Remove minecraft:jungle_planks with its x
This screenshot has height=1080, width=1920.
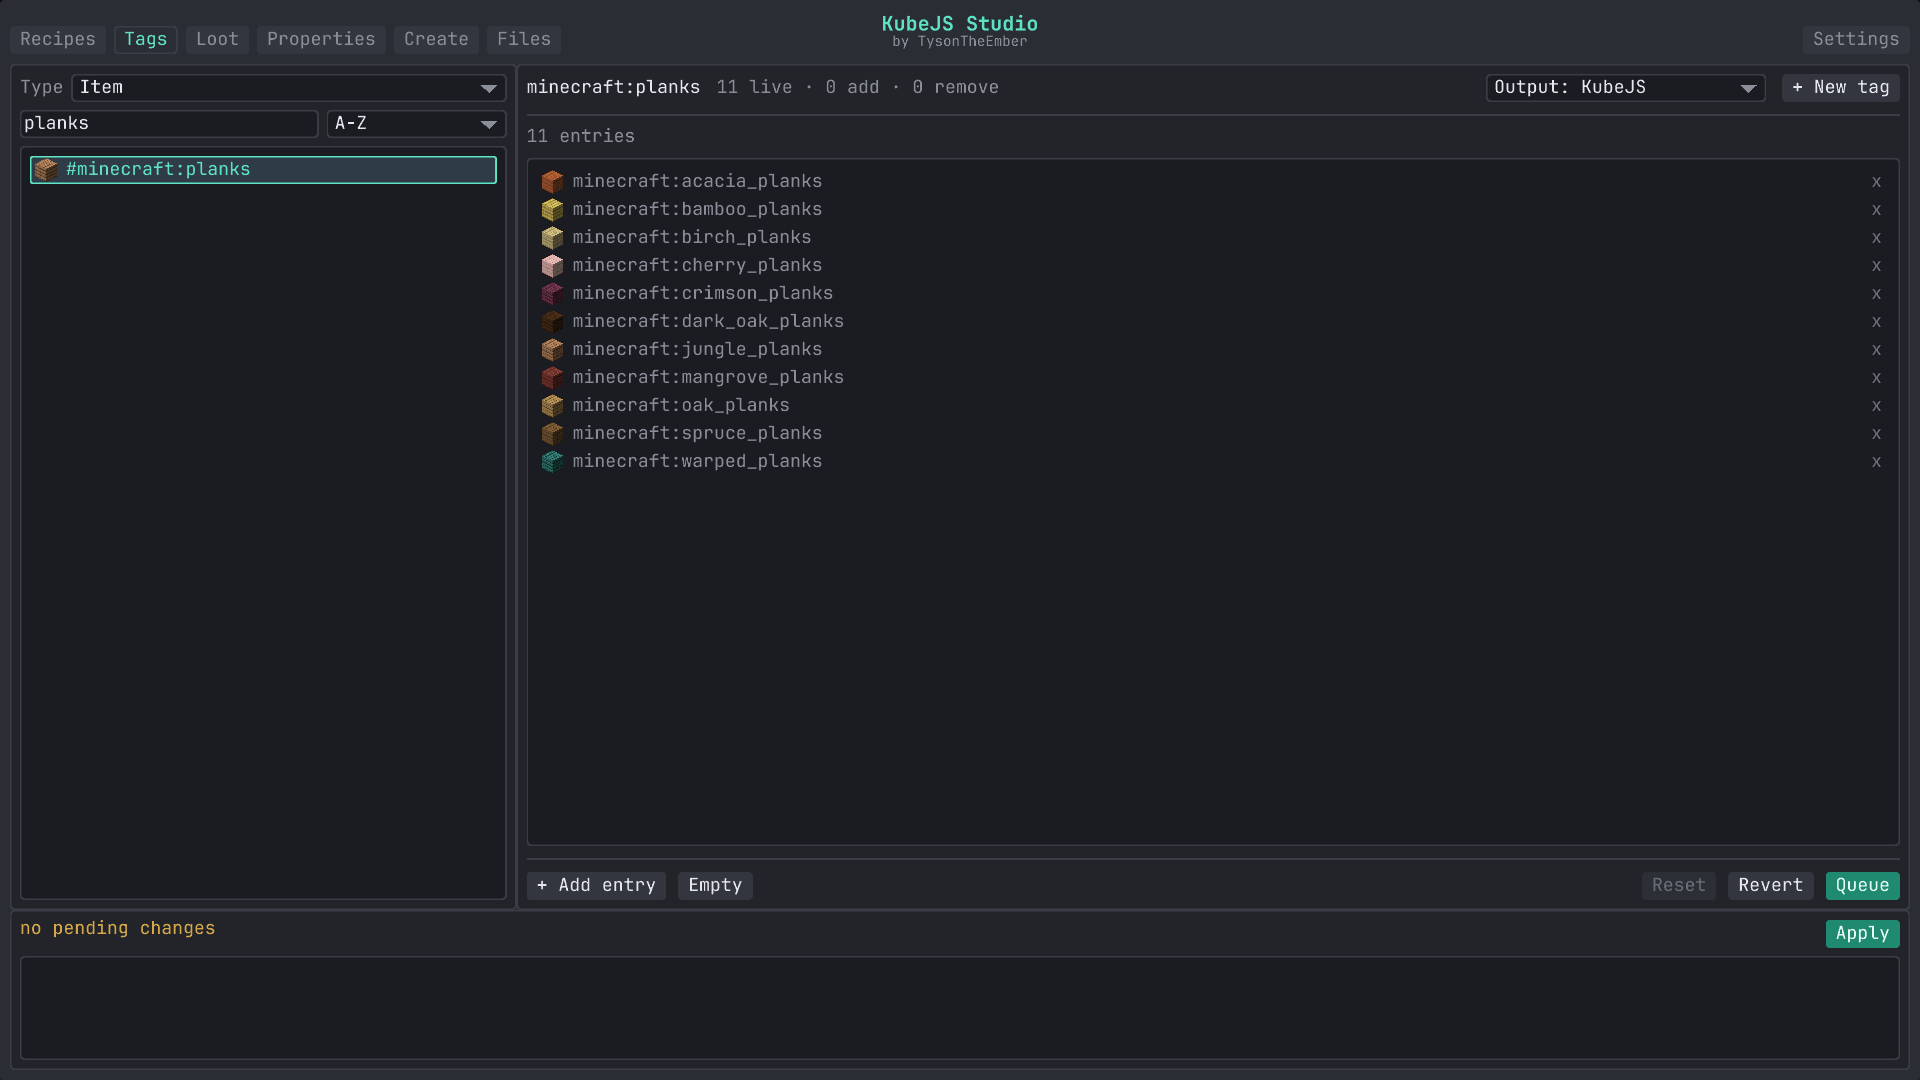(1876, 350)
